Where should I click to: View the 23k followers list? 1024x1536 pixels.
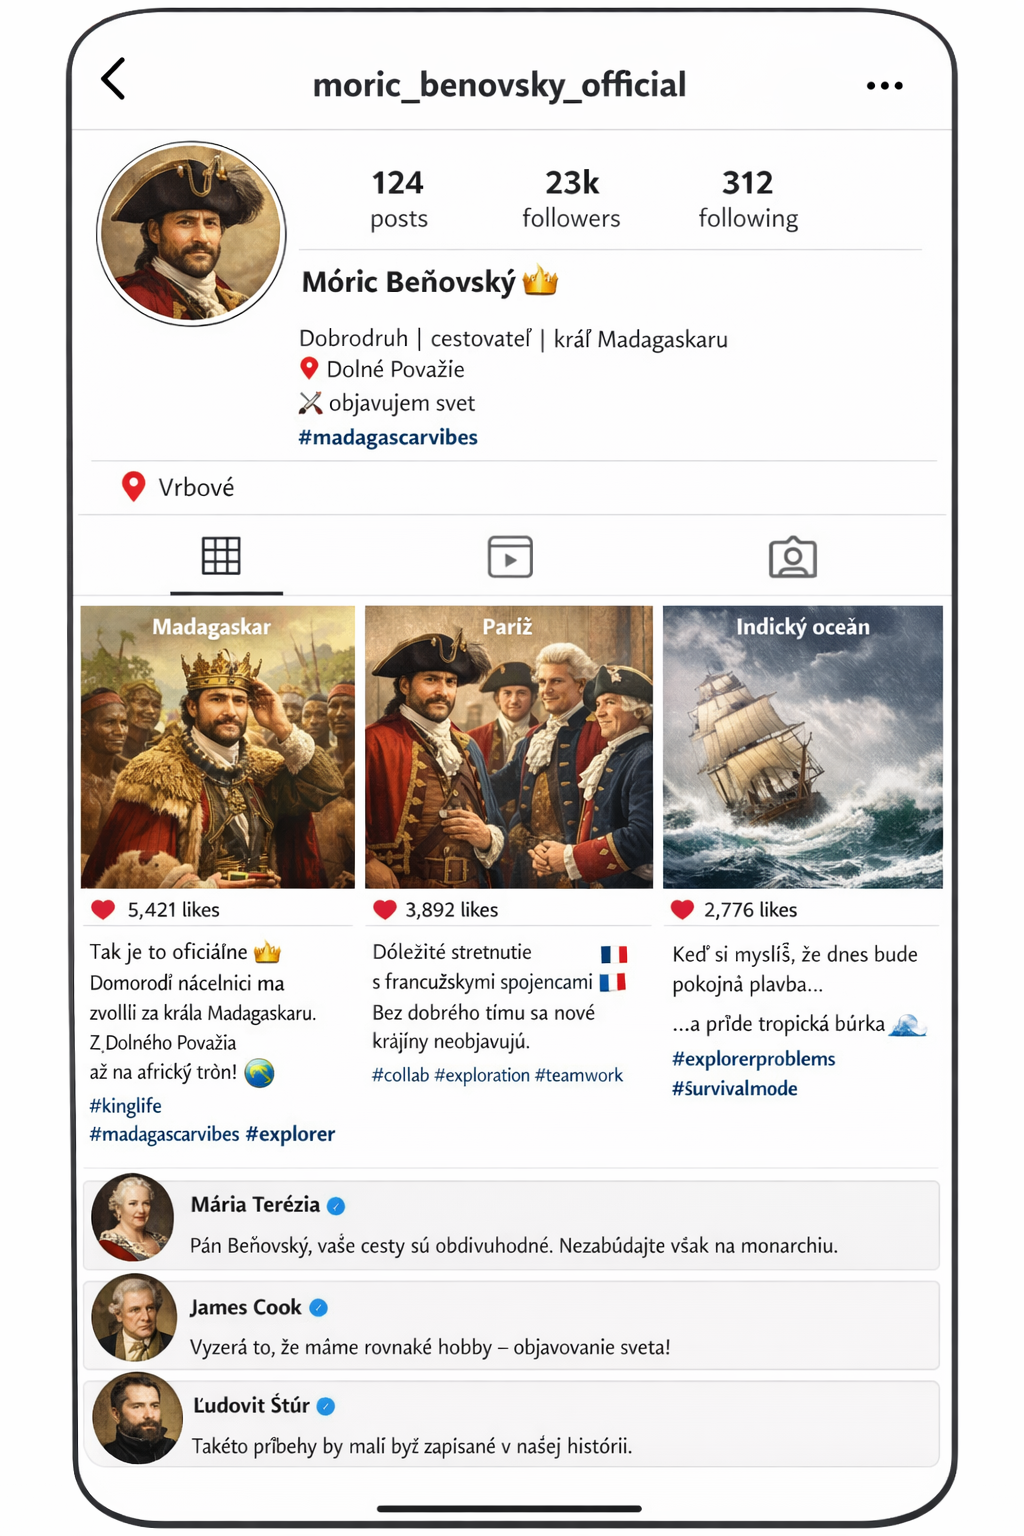click(x=571, y=199)
